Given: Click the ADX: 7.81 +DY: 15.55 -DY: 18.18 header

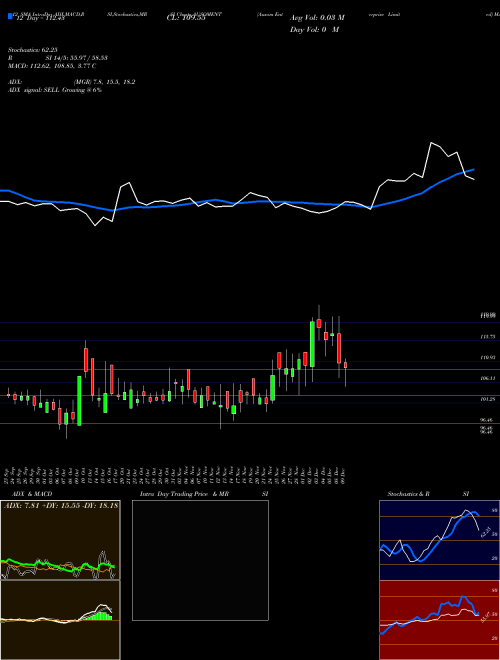Looking at the screenshot, I should tap(61, 505).
